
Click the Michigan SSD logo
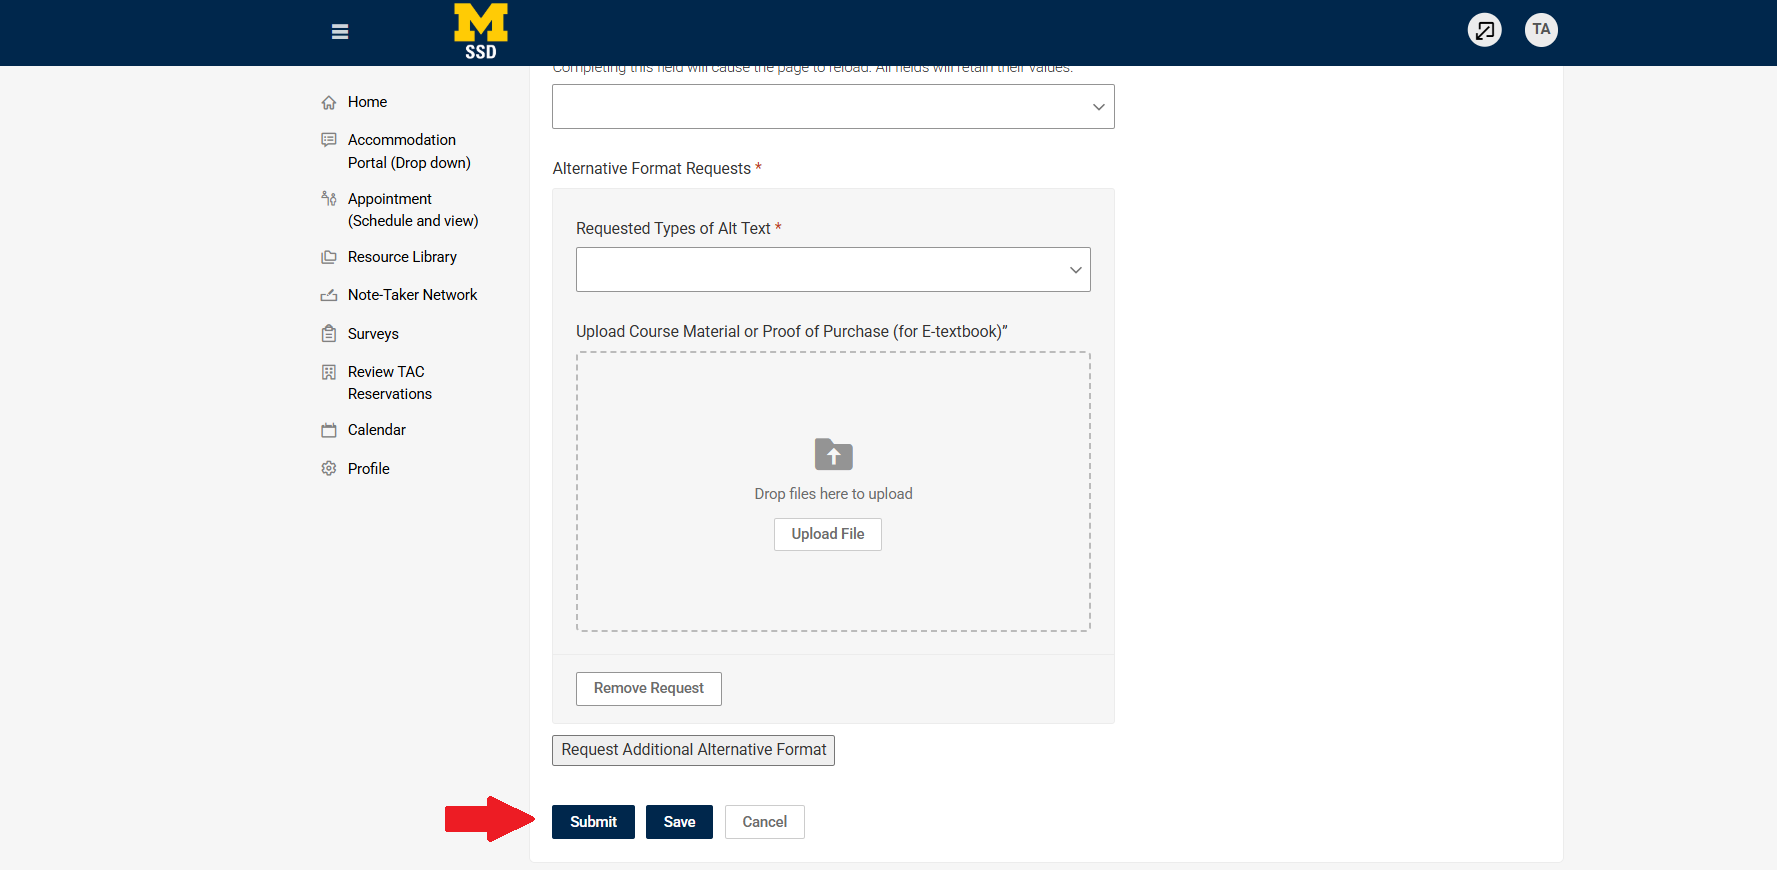click(481, 32)
